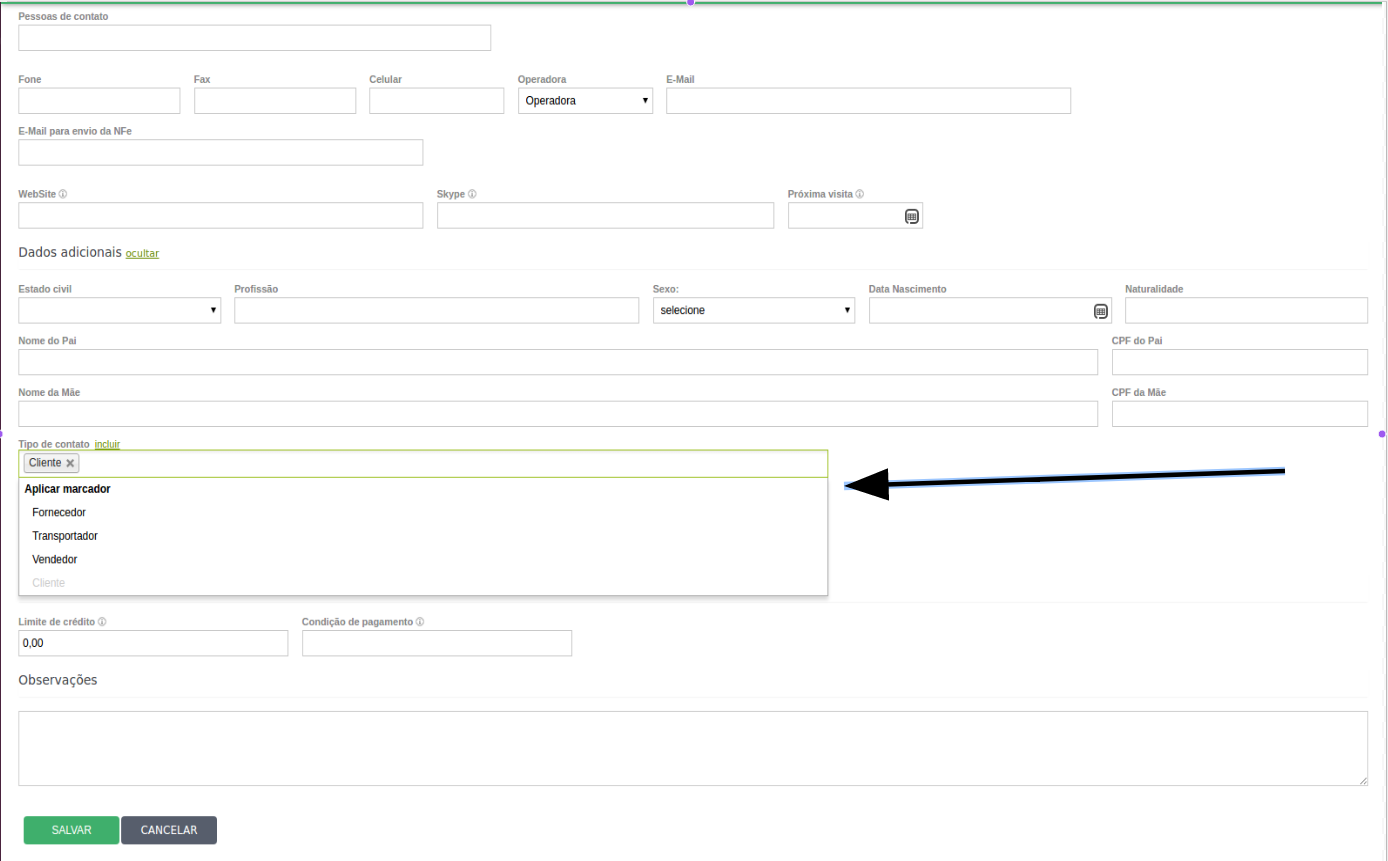1388x861 pixels.
Task: Focus the Observações text area
Action: pyautogui.click(x=692, y=748)
